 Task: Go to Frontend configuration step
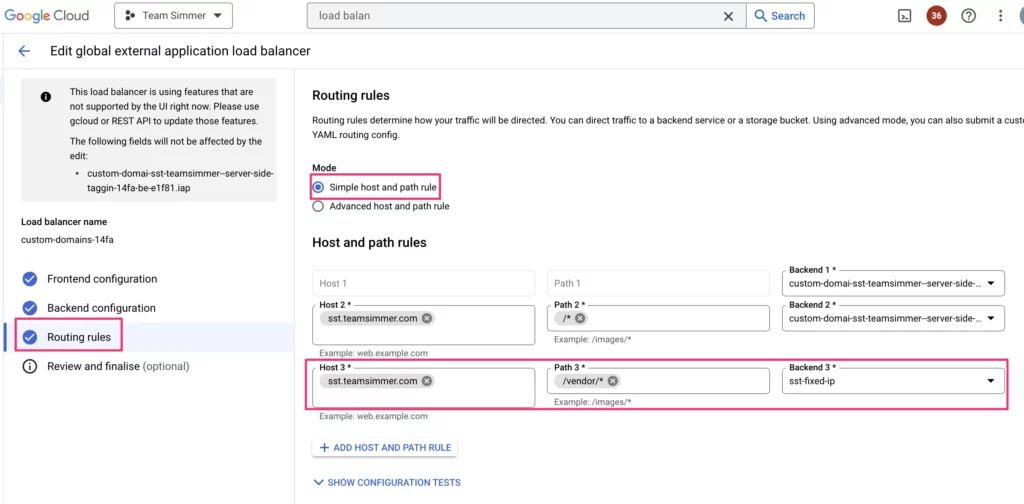click(101, 279)
